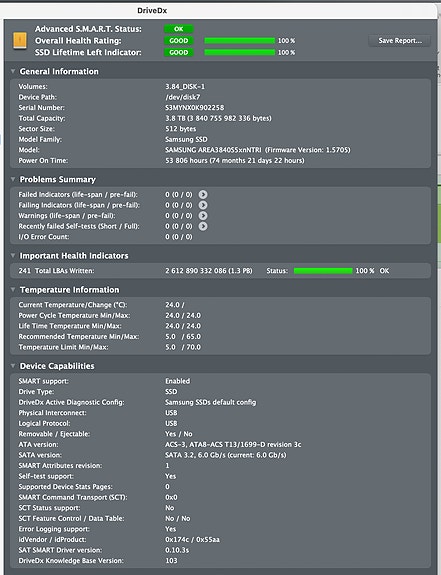Select the Serial Number value text
Image resolution: width=441 pixels, height=575 pixels.
[195, 107]
